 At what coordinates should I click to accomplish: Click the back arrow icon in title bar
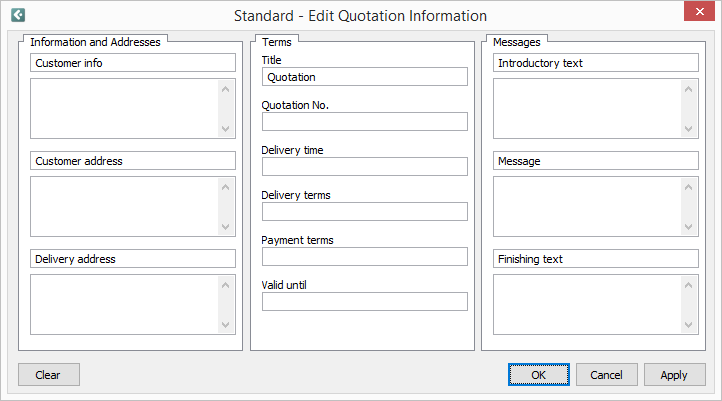point(18,15)
